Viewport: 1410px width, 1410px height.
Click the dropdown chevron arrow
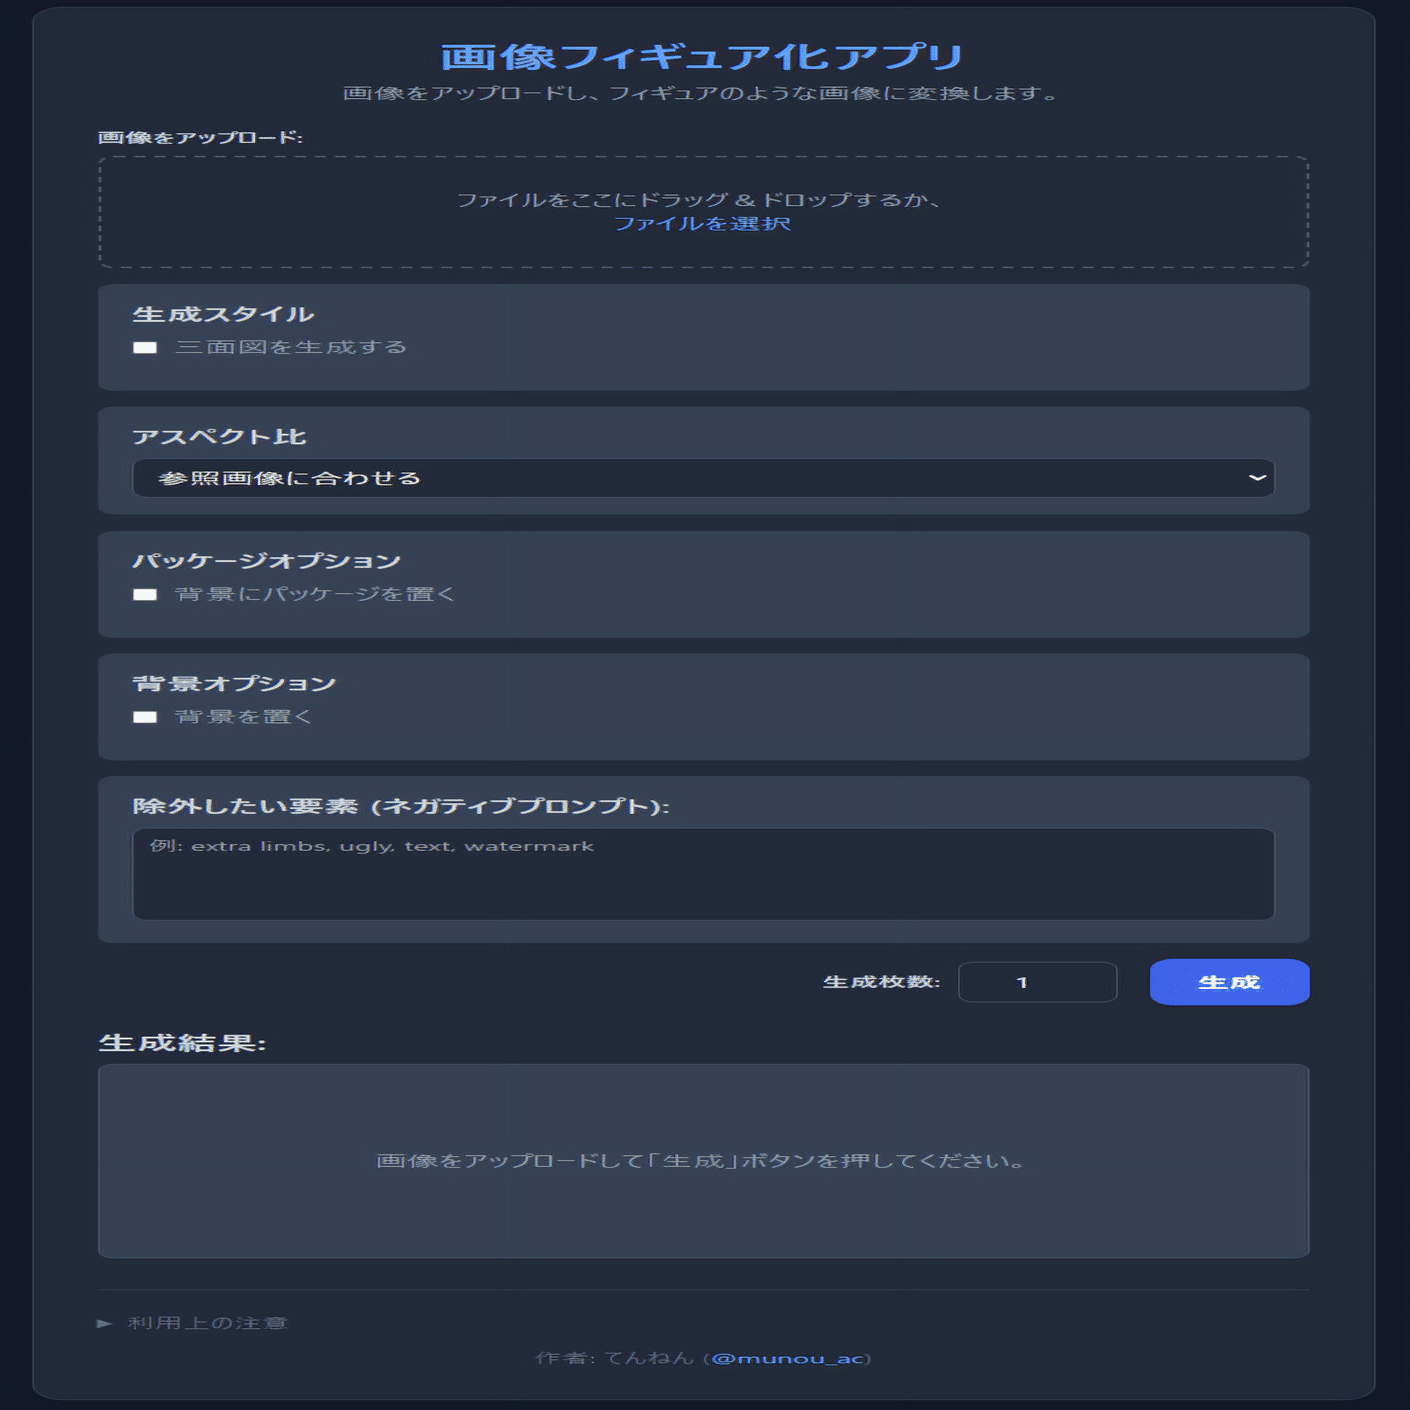coord(1257,478)
